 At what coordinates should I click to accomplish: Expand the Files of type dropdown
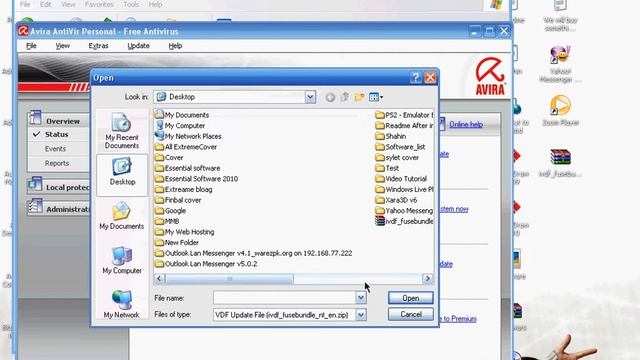point(361,315)
